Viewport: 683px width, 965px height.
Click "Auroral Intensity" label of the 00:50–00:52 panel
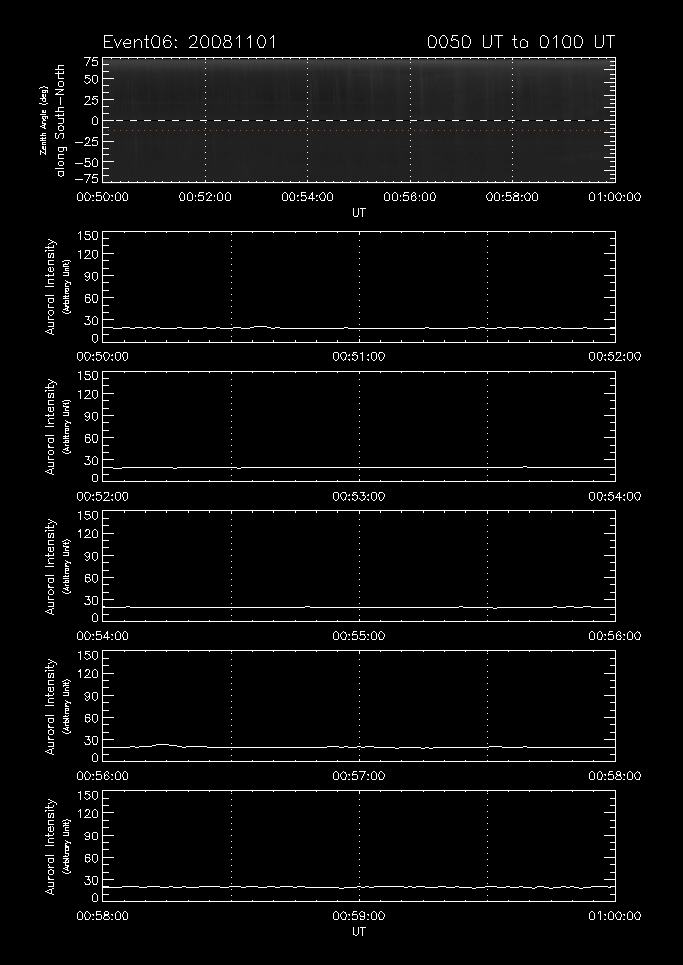coord(50,287)
